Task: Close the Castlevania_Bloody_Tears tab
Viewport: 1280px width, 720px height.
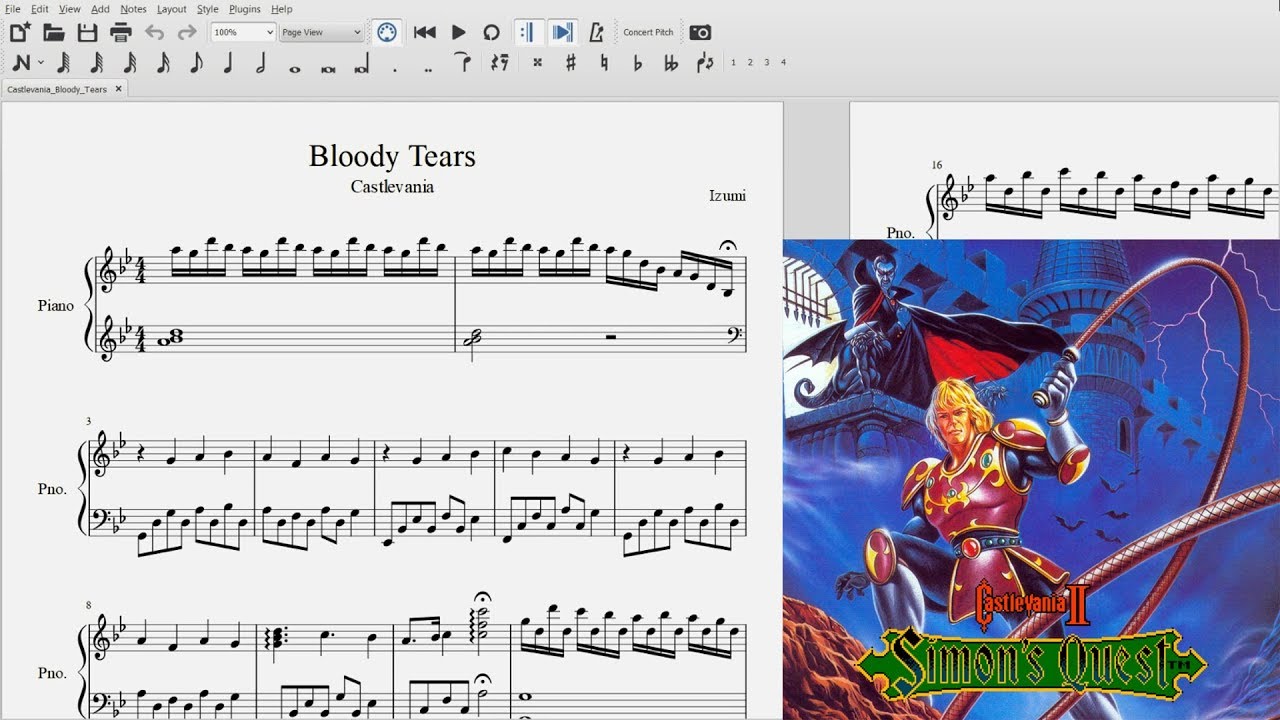Action: pyautogui.click(x=118, y=89)
